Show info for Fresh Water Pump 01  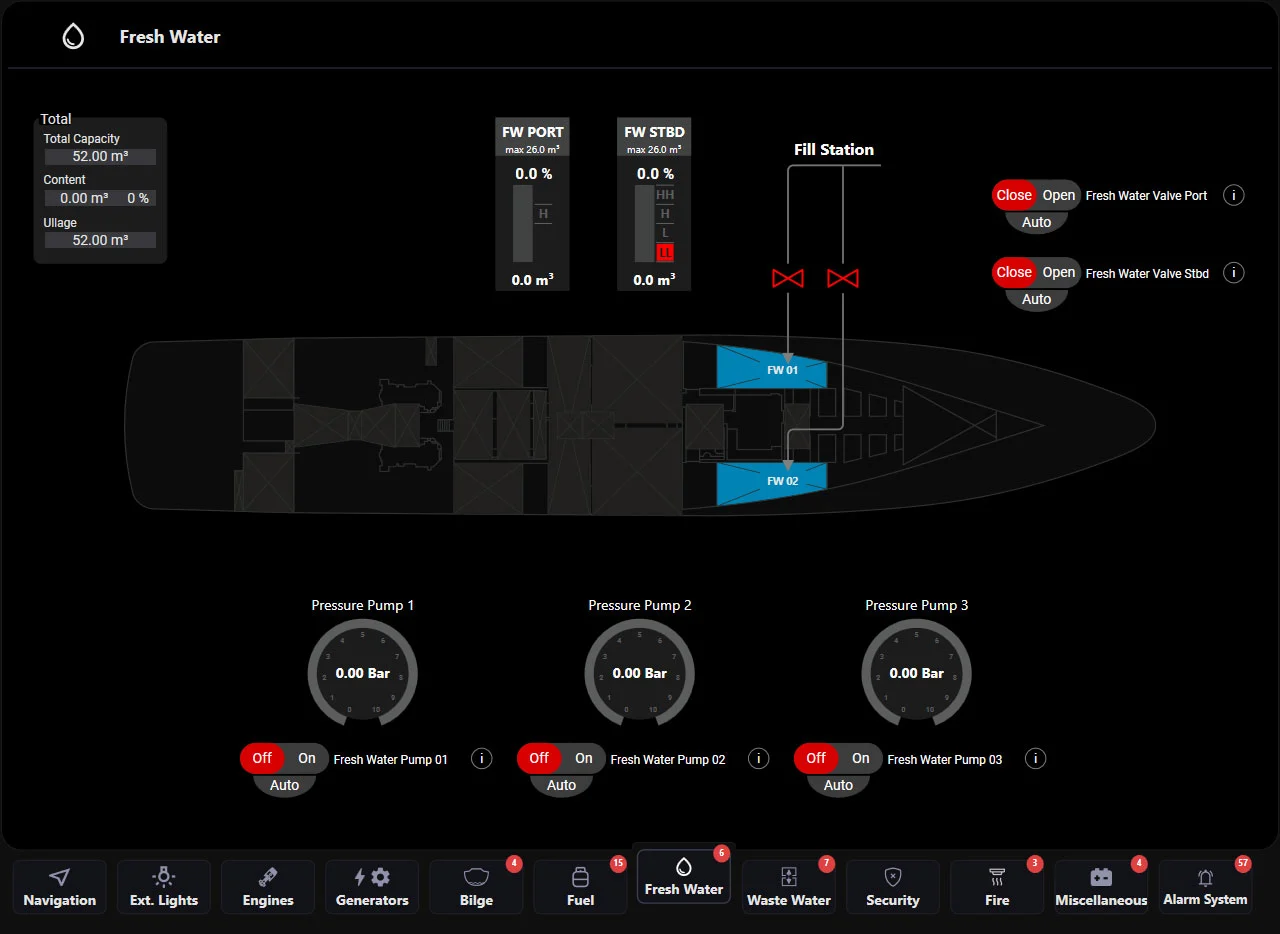(x=482, y=759)
